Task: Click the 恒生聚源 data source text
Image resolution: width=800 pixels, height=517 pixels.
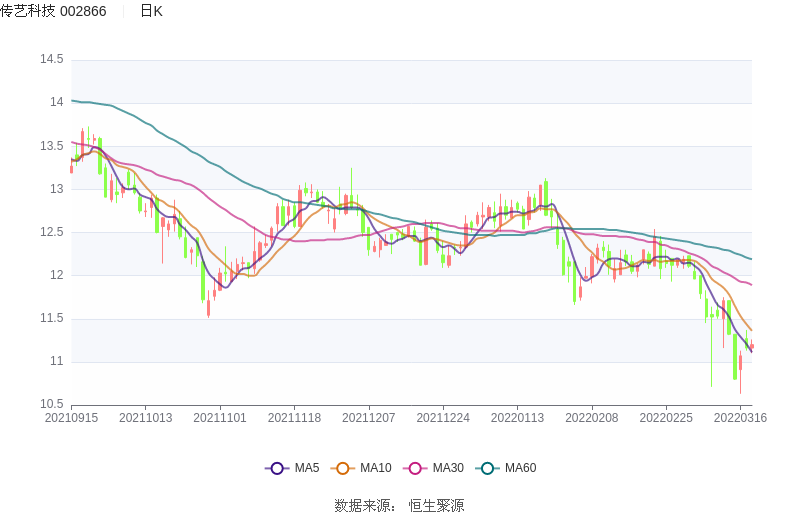Action: (436, 506)
